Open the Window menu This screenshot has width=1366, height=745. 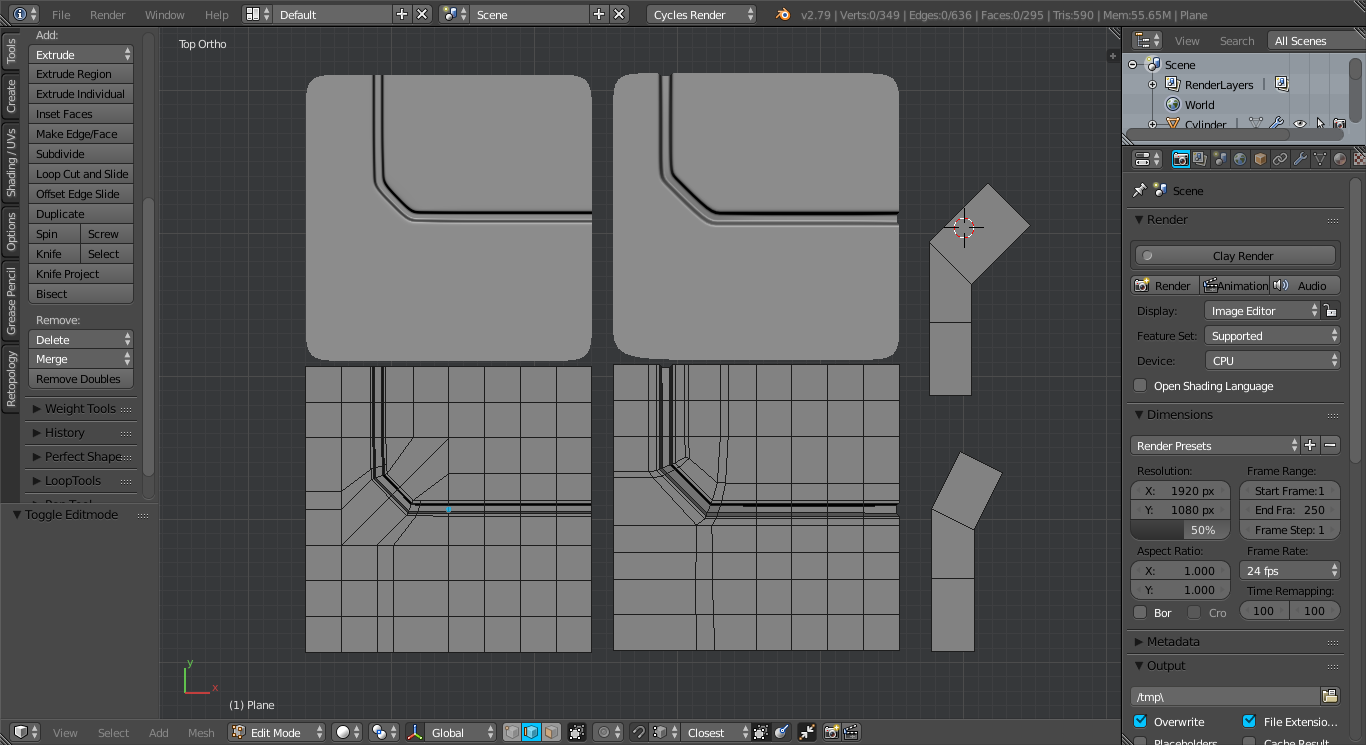[x=164, y=15]
